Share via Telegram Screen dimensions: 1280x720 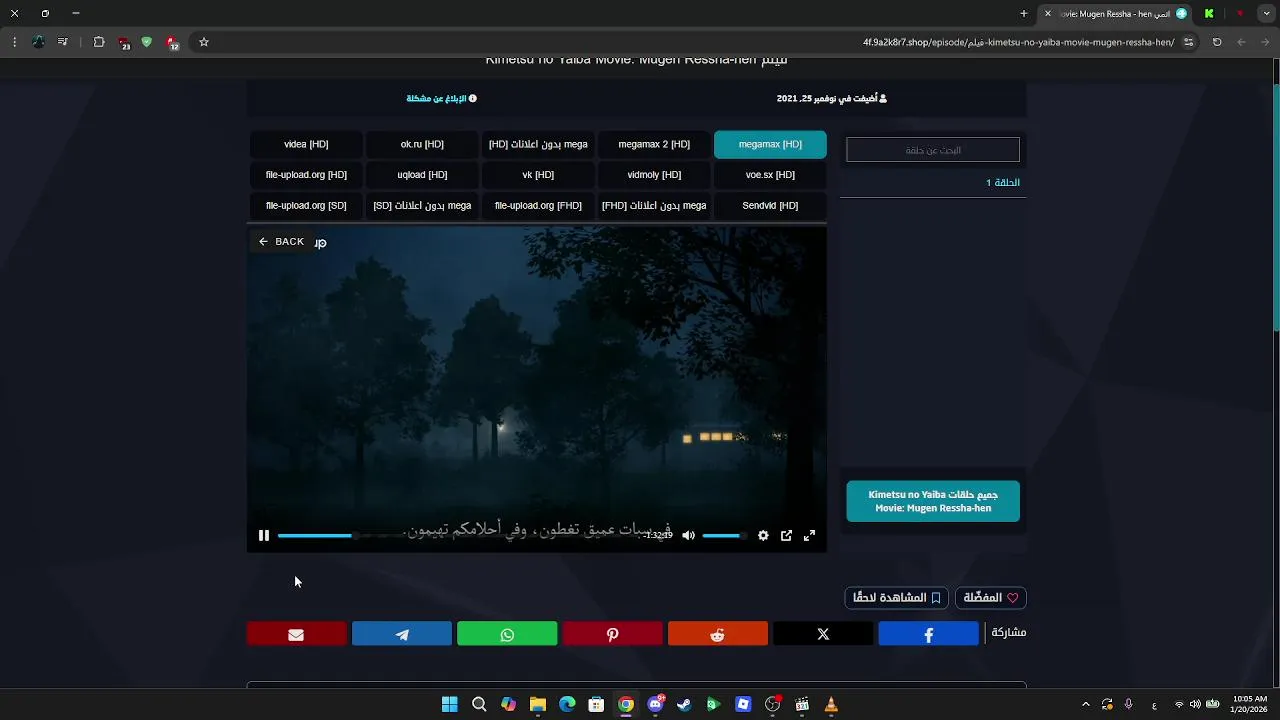[402, 634]
